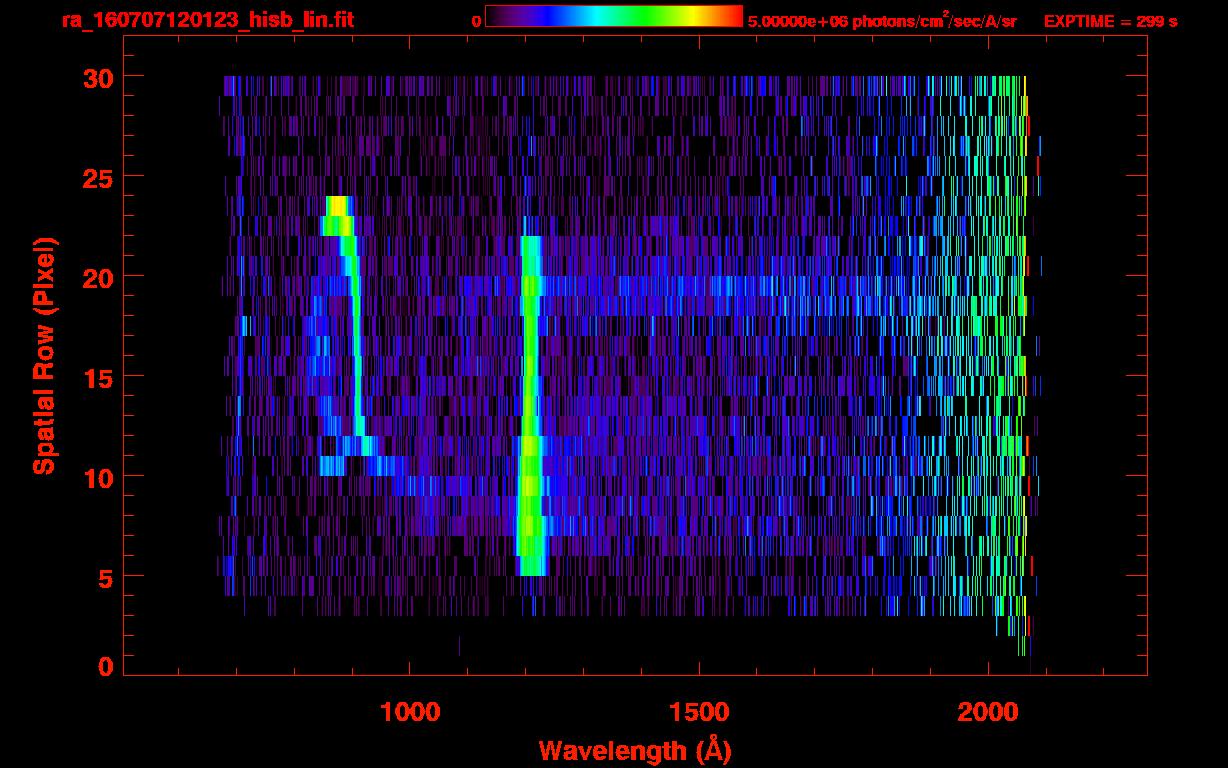
Task: Click the 1500 wavelength tick label
Action: (x=698, y=712)
